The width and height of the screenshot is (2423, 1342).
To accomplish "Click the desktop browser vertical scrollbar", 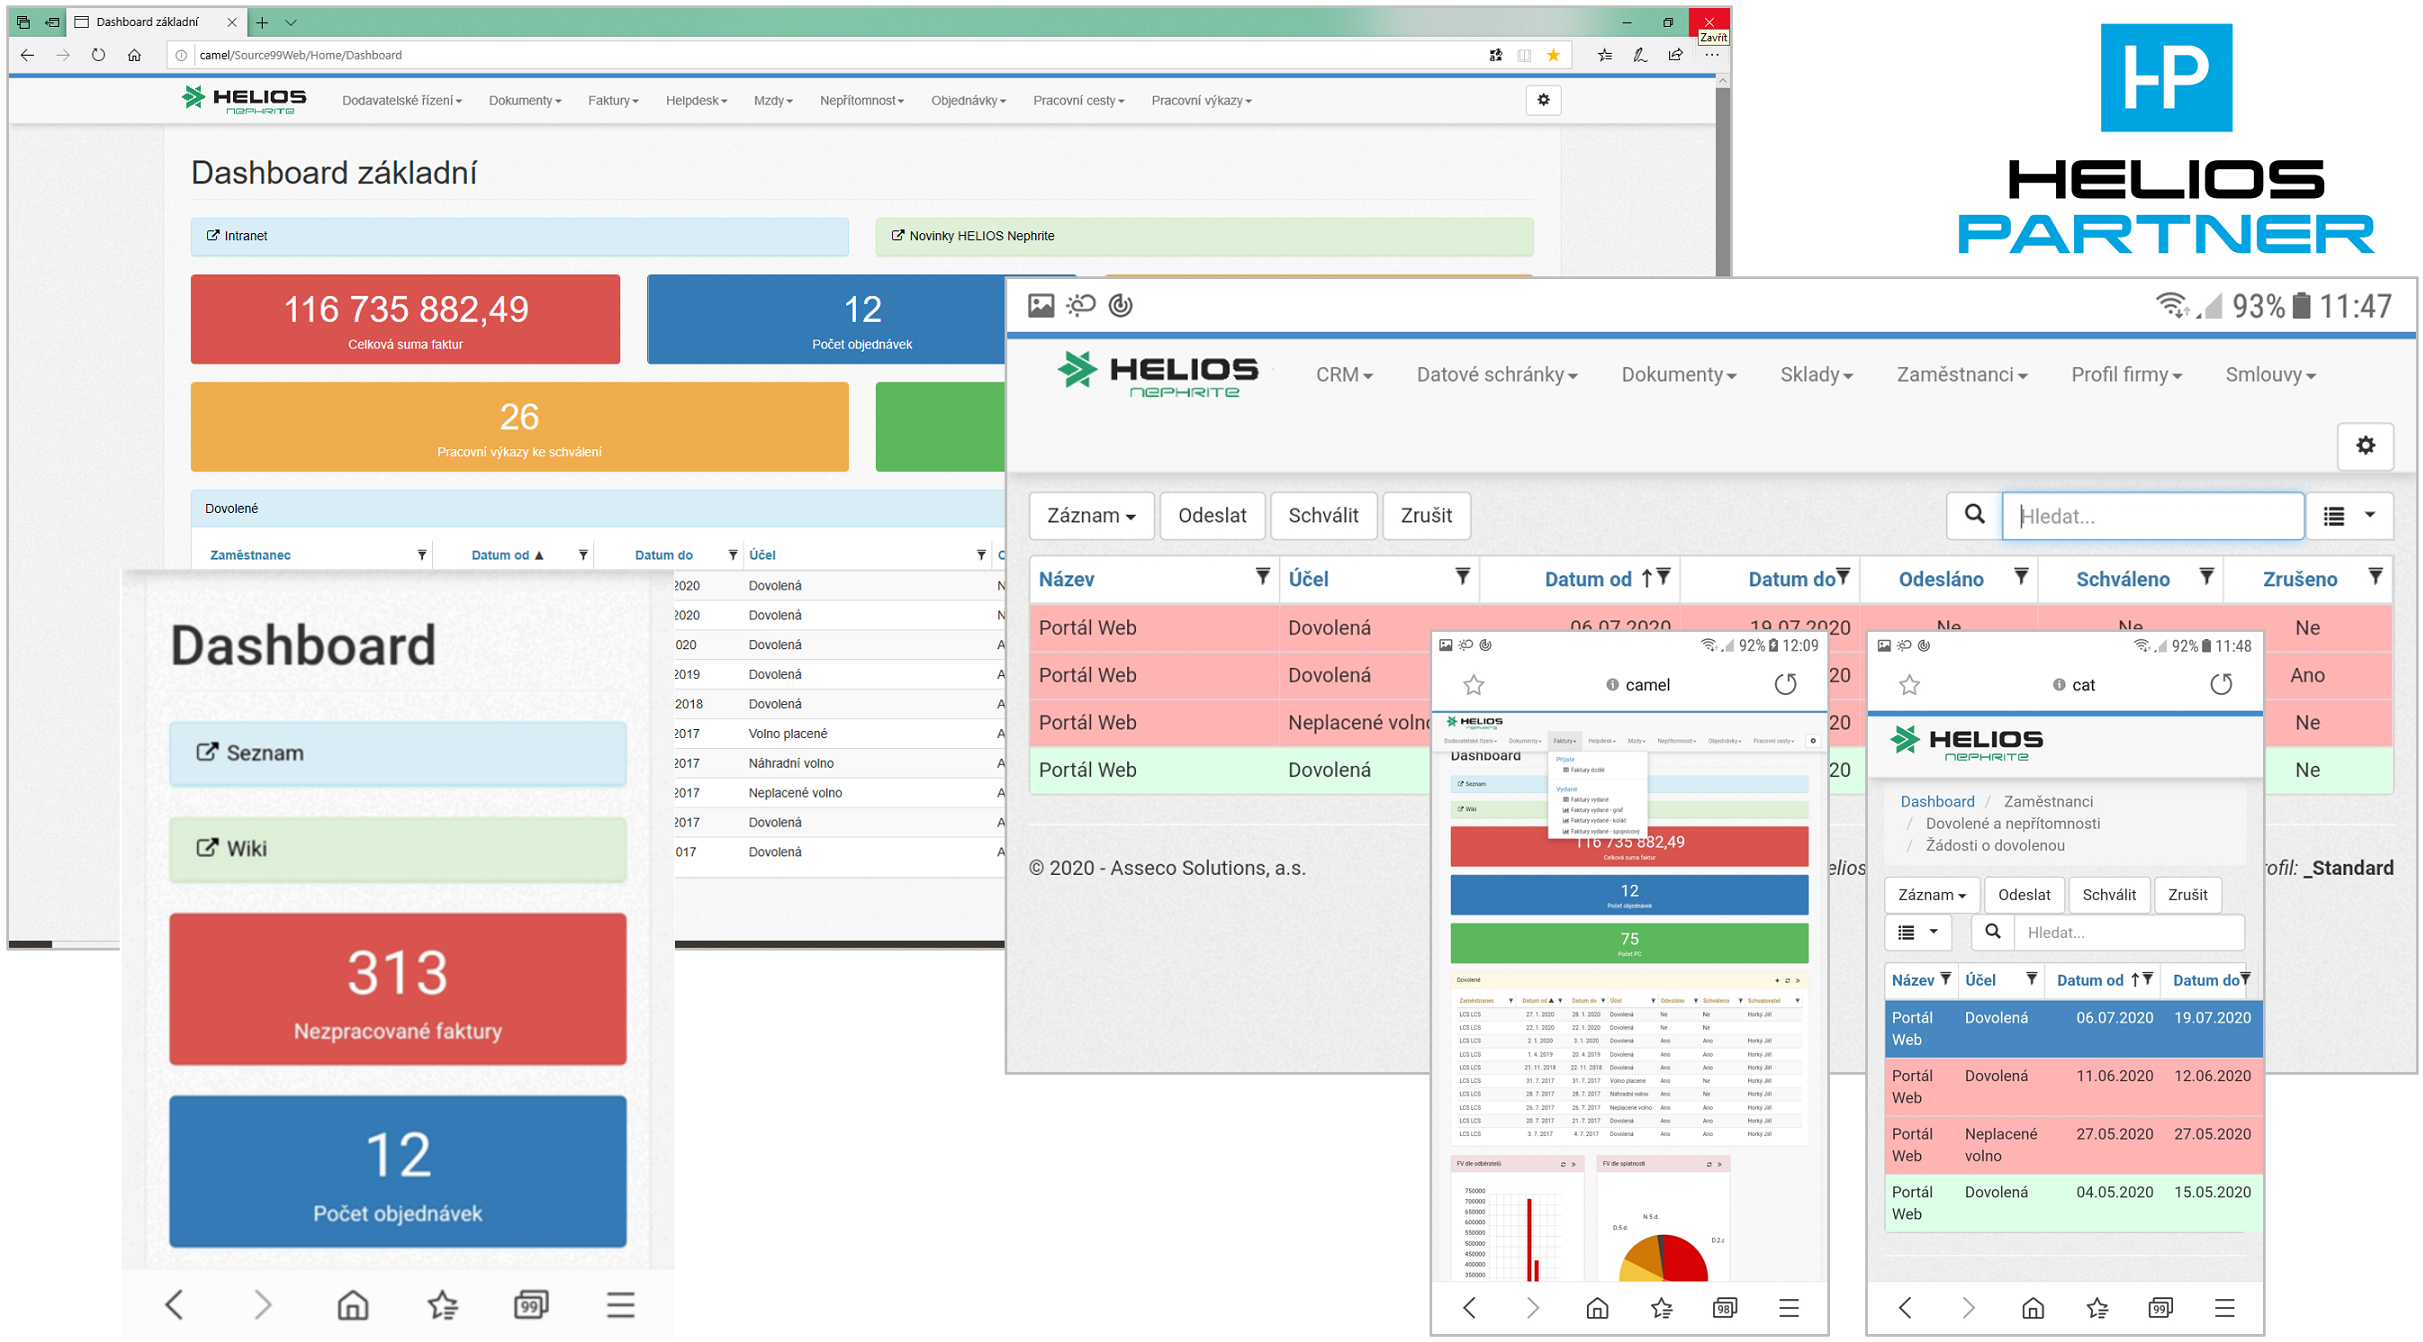I will pyautogui.click(x=1722, y=180).
